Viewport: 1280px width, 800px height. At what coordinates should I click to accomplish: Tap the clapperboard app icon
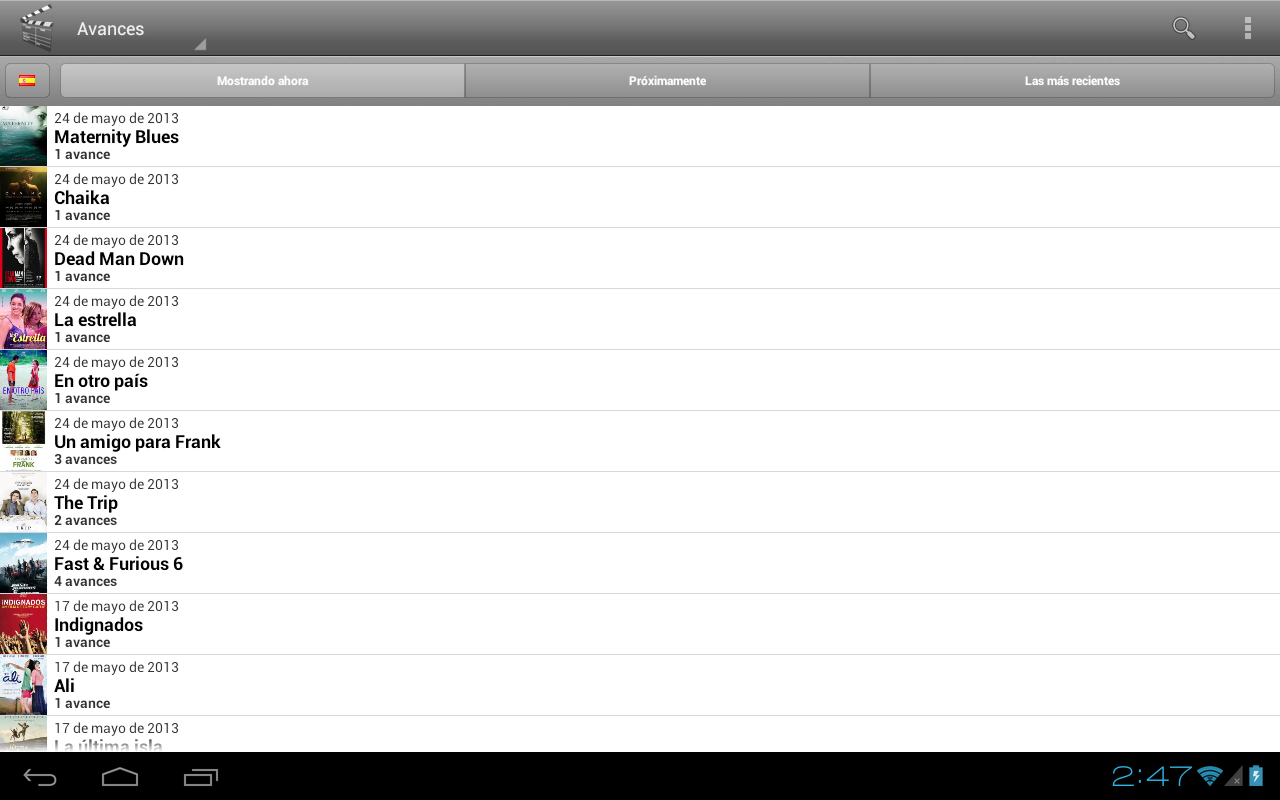click(37, 28)
